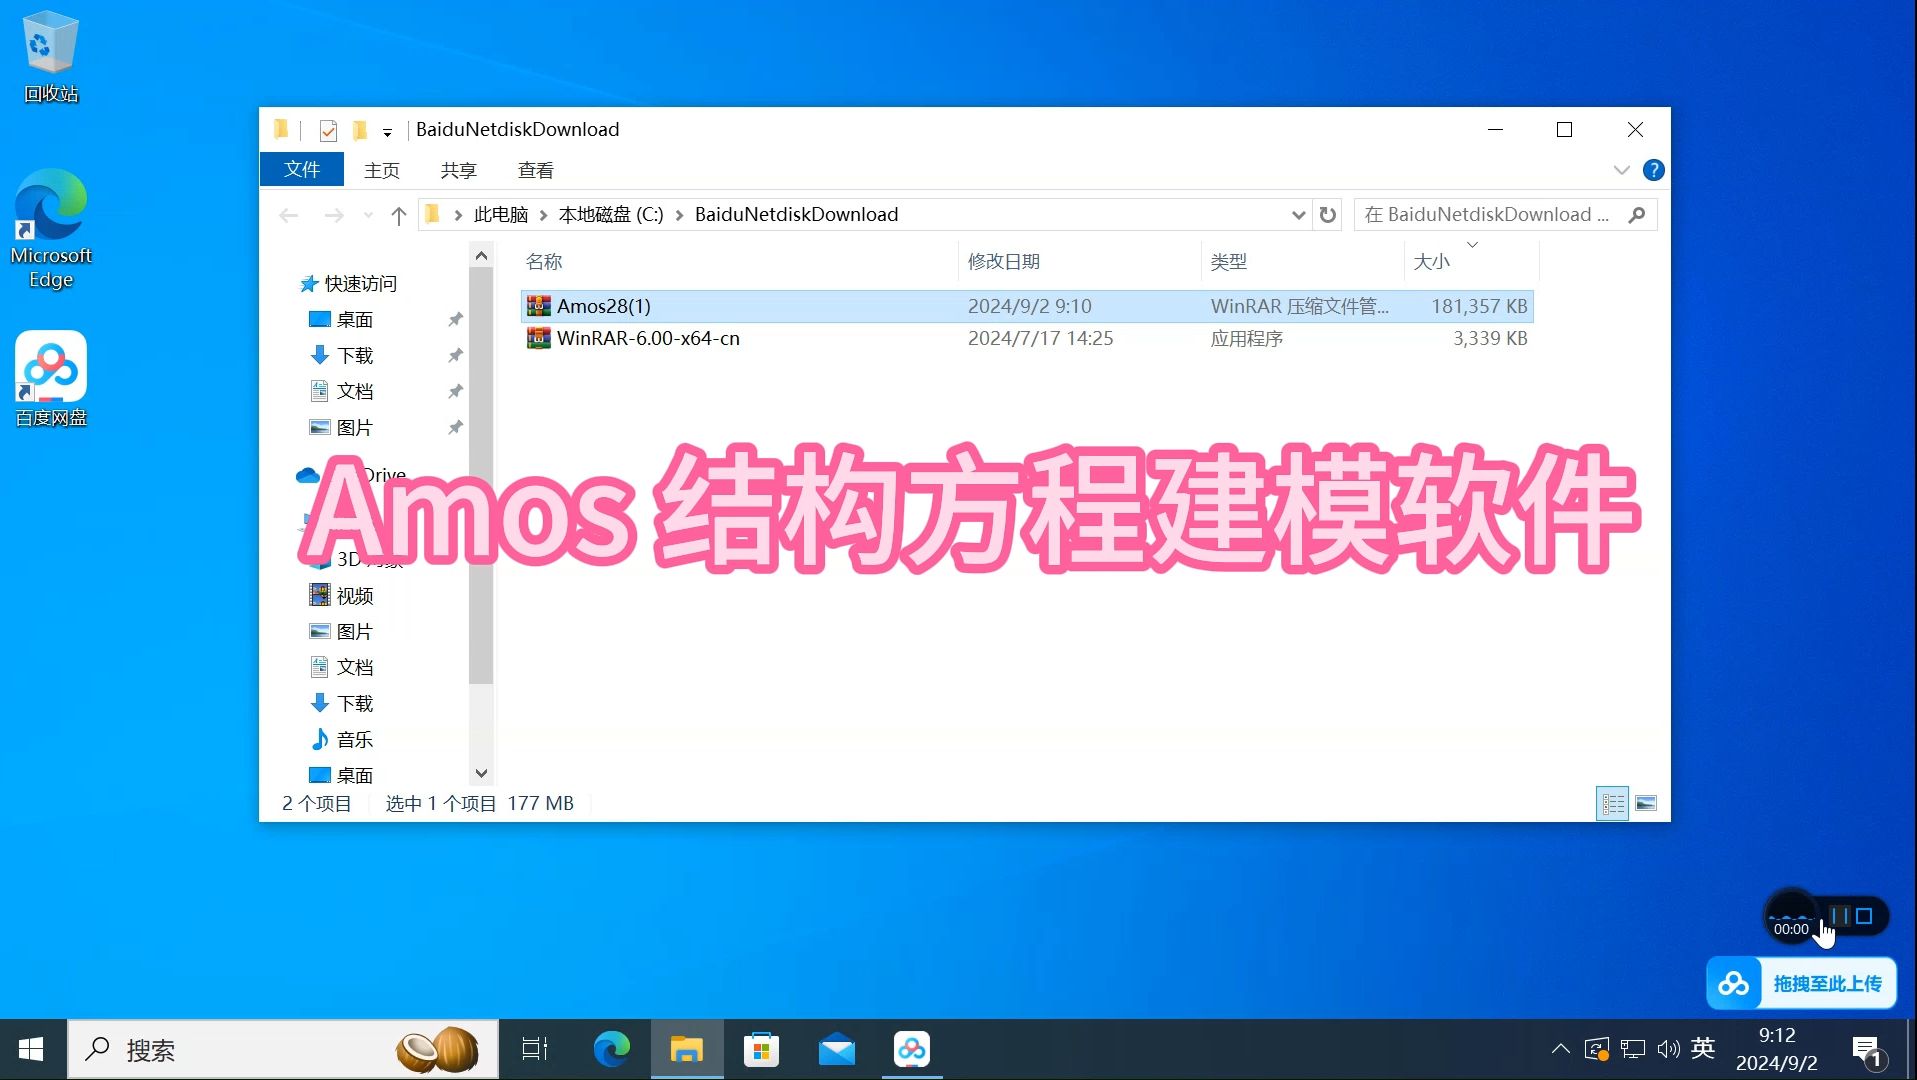
Task: Open the 文件 menu
Action: point(301,169)
